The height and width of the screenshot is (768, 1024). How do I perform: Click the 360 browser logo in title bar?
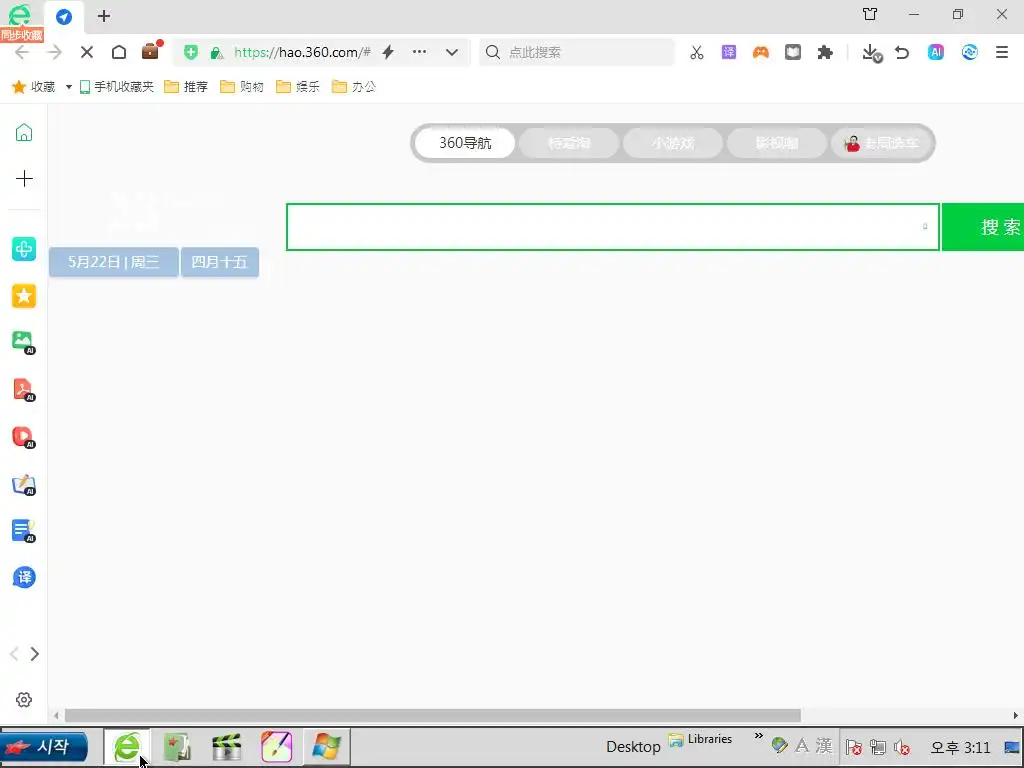20,14
